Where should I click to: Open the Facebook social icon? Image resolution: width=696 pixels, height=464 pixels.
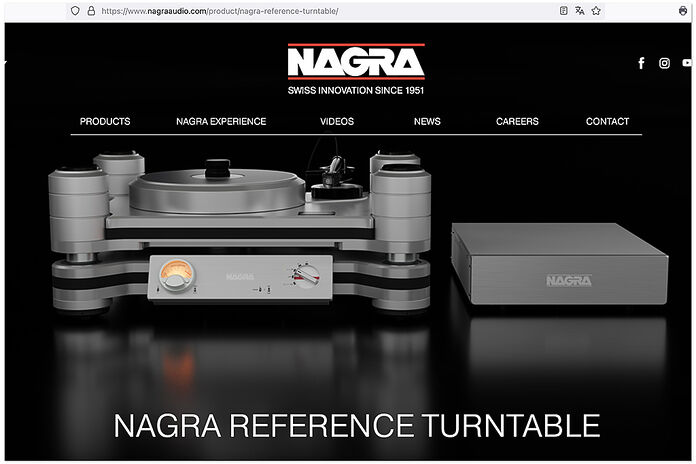(641, 63)
